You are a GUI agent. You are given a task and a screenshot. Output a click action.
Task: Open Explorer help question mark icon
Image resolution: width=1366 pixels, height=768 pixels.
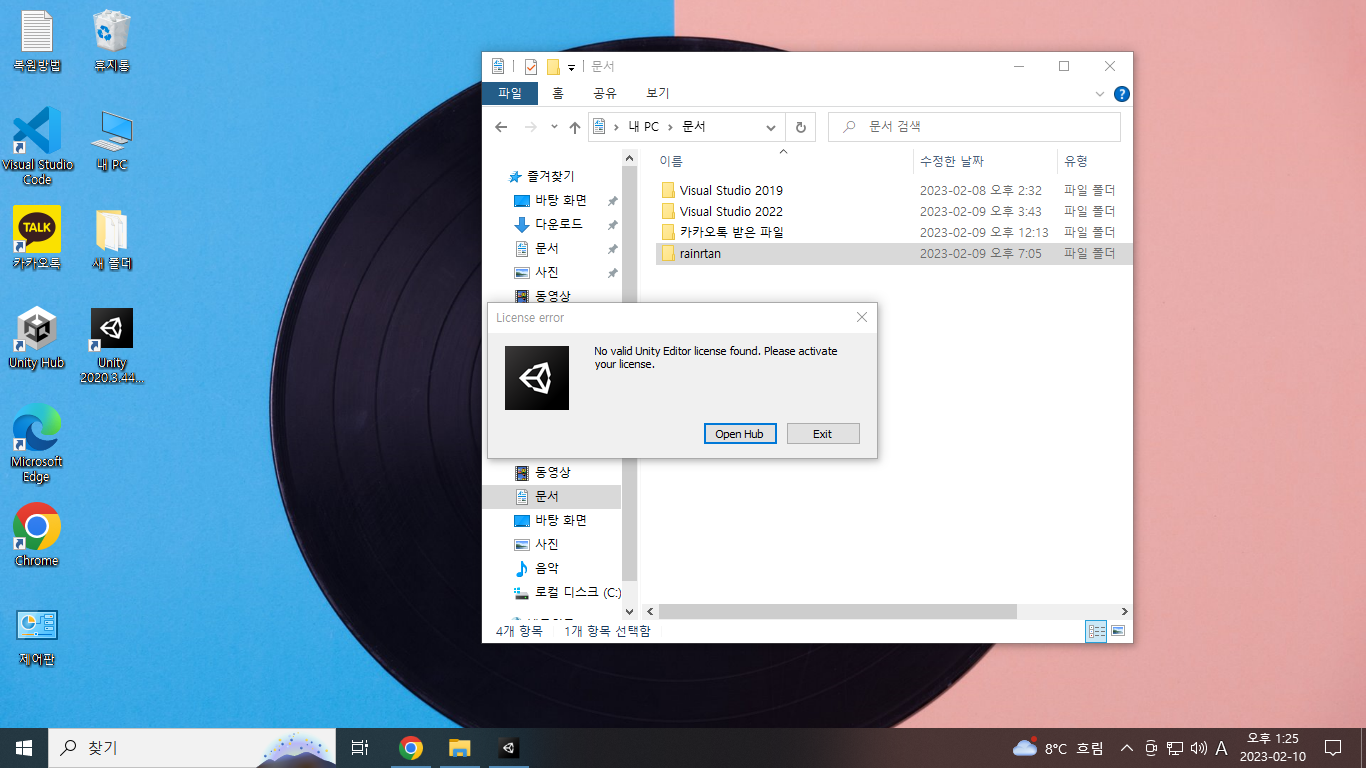click(1122, 94)
